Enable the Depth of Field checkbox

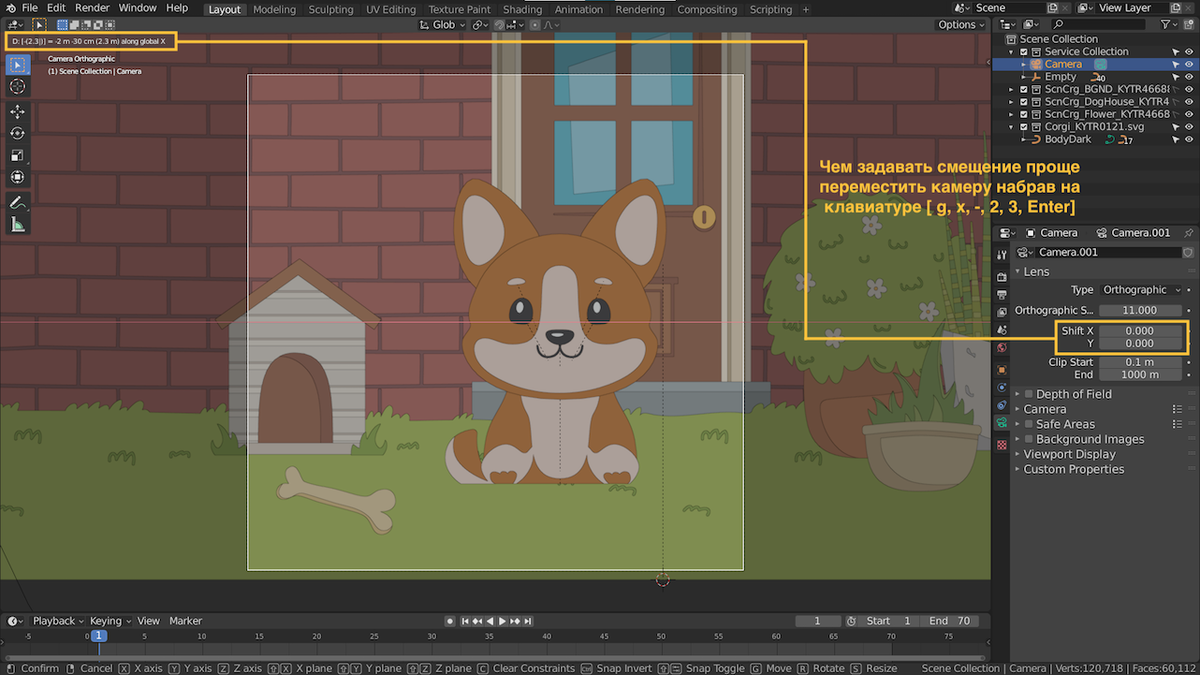pyautogui.click(x=1027, y=394)
